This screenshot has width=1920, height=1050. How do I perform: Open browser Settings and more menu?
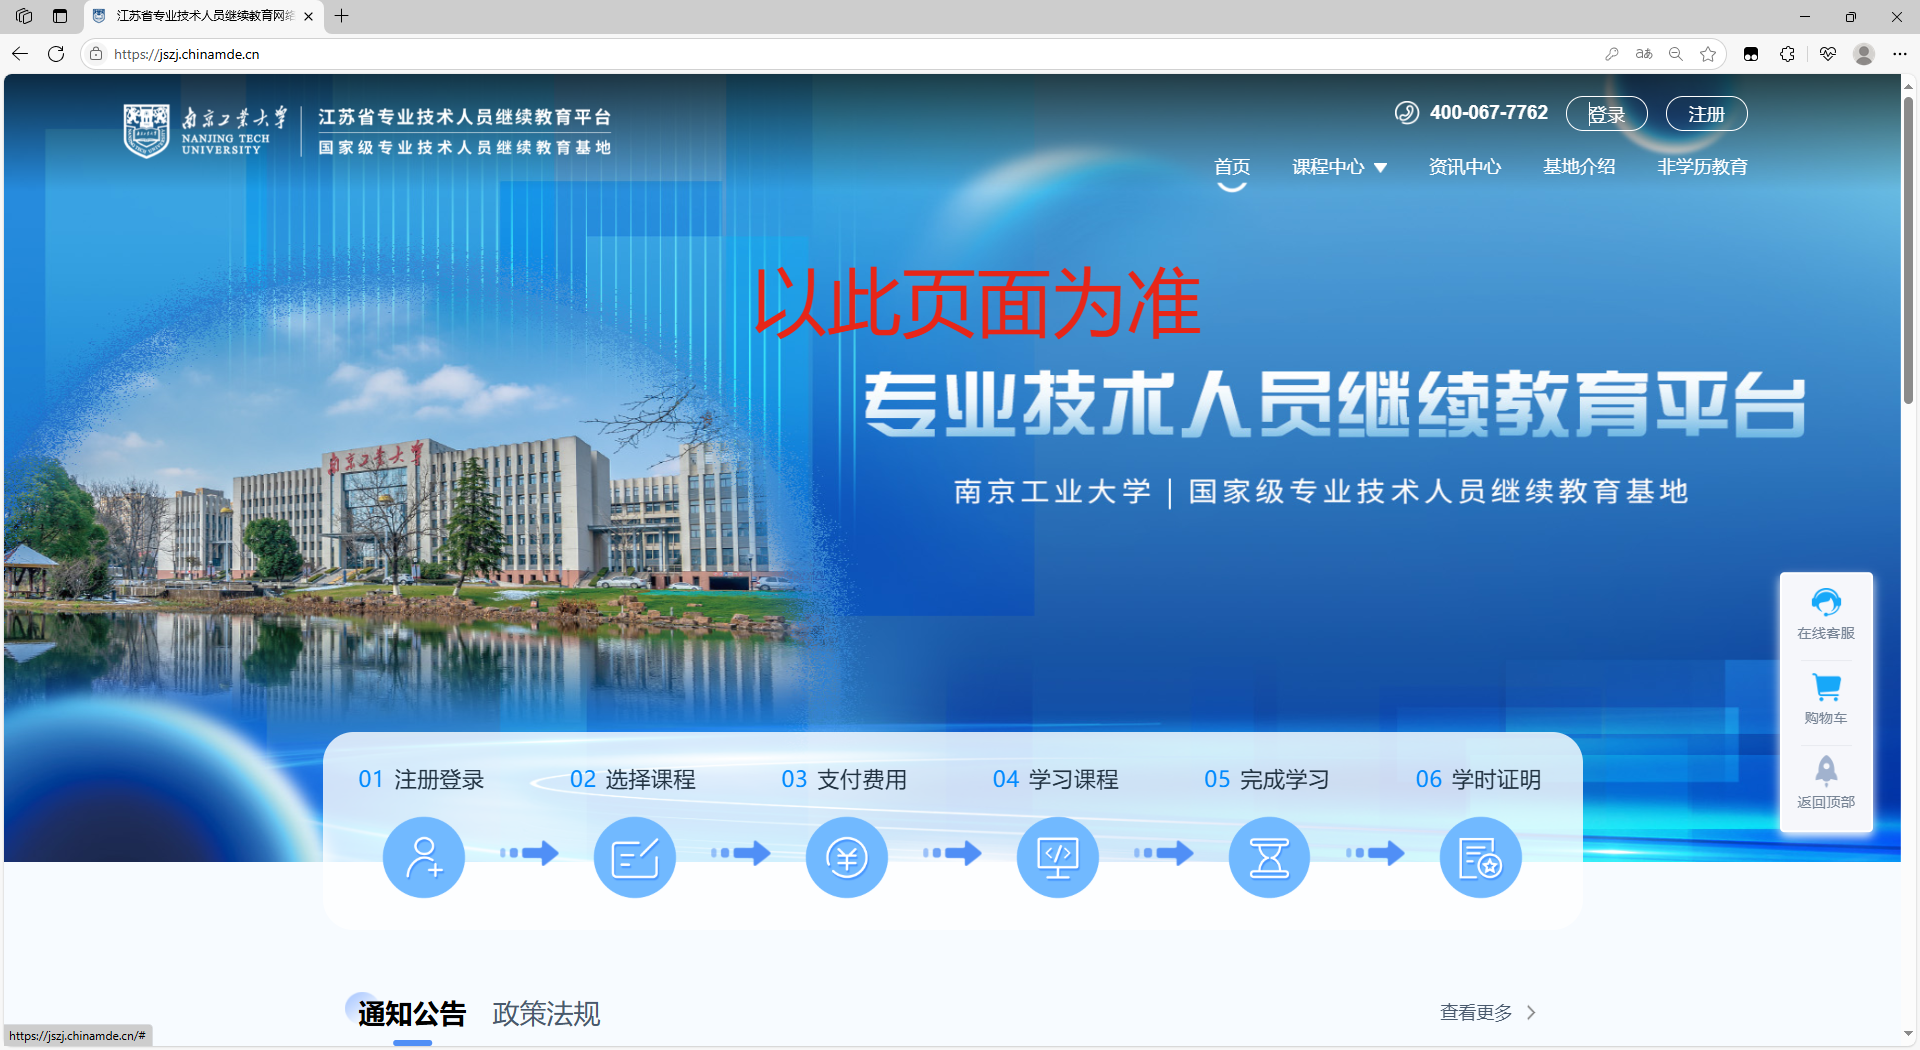click(1900, 54)
